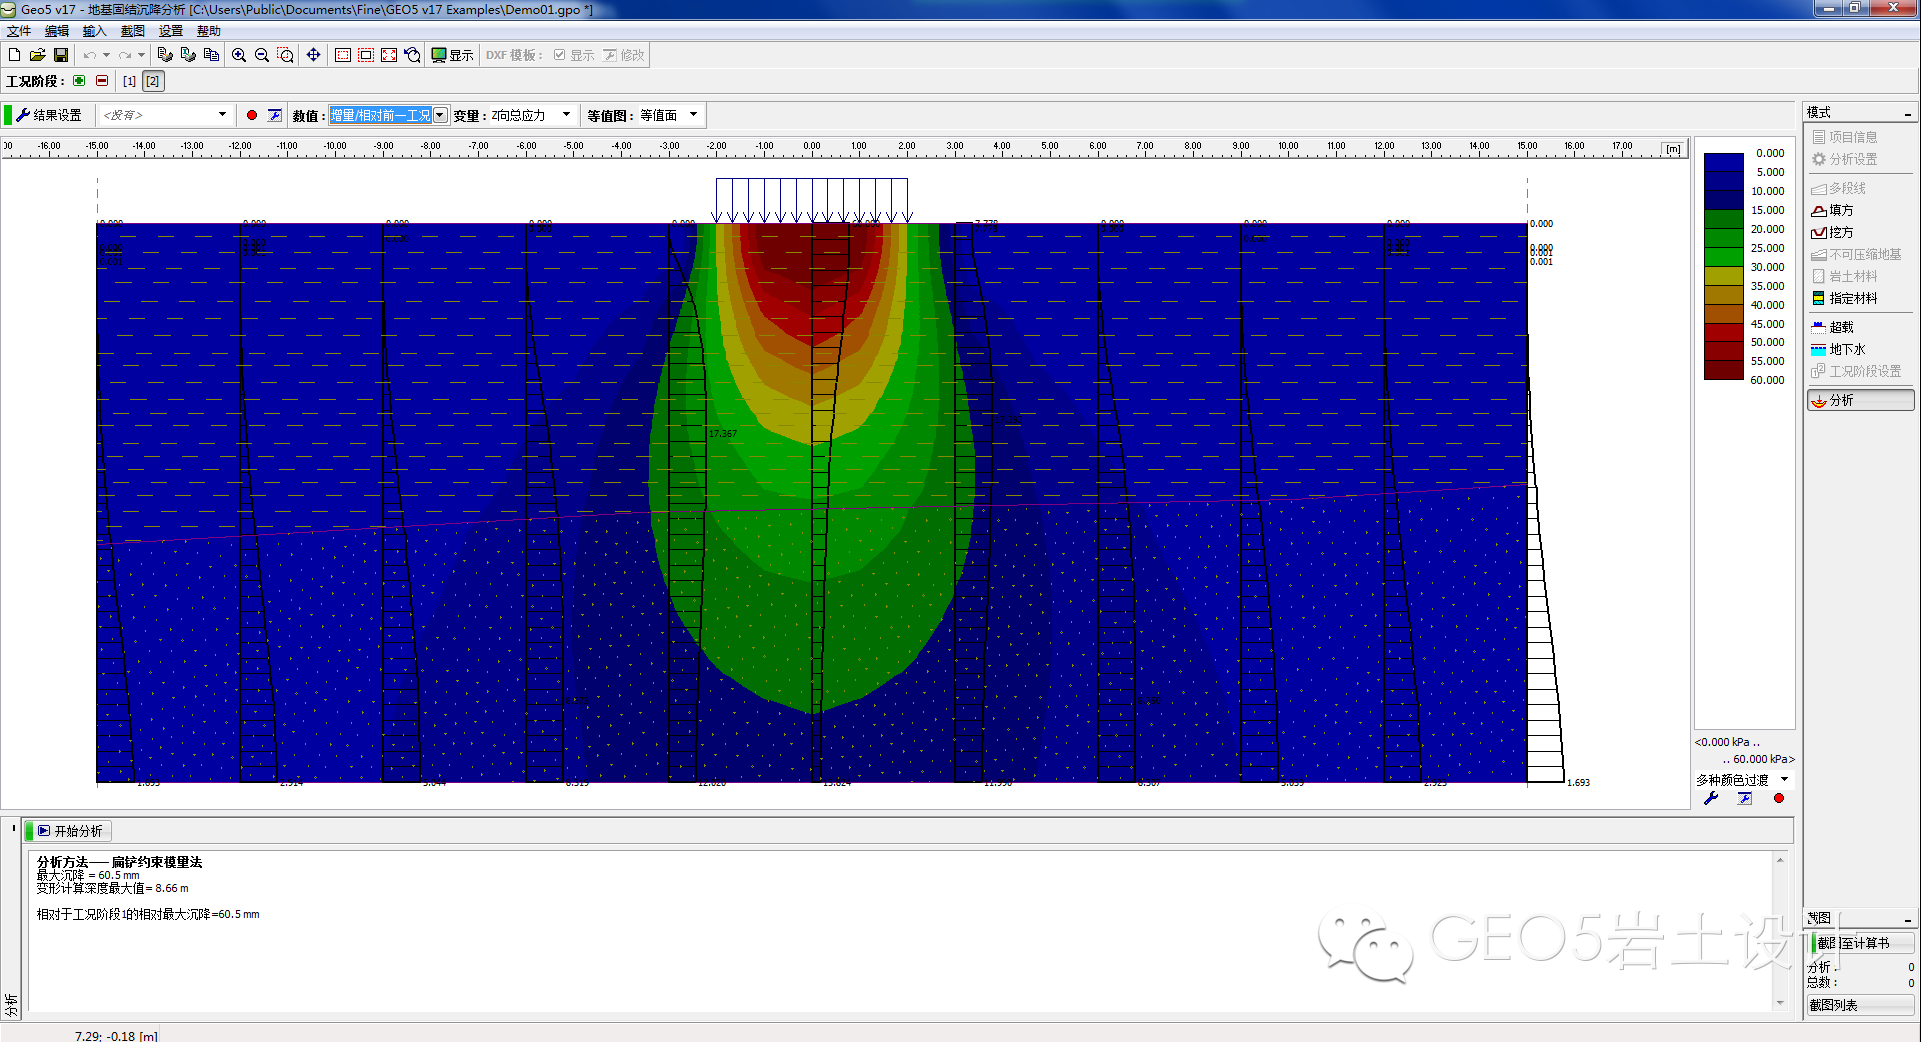This screenshot has height=1042, width=1921.
Task: Open the 数值 values dropdown
Action: pyautogui.click(x=388, y=115)
